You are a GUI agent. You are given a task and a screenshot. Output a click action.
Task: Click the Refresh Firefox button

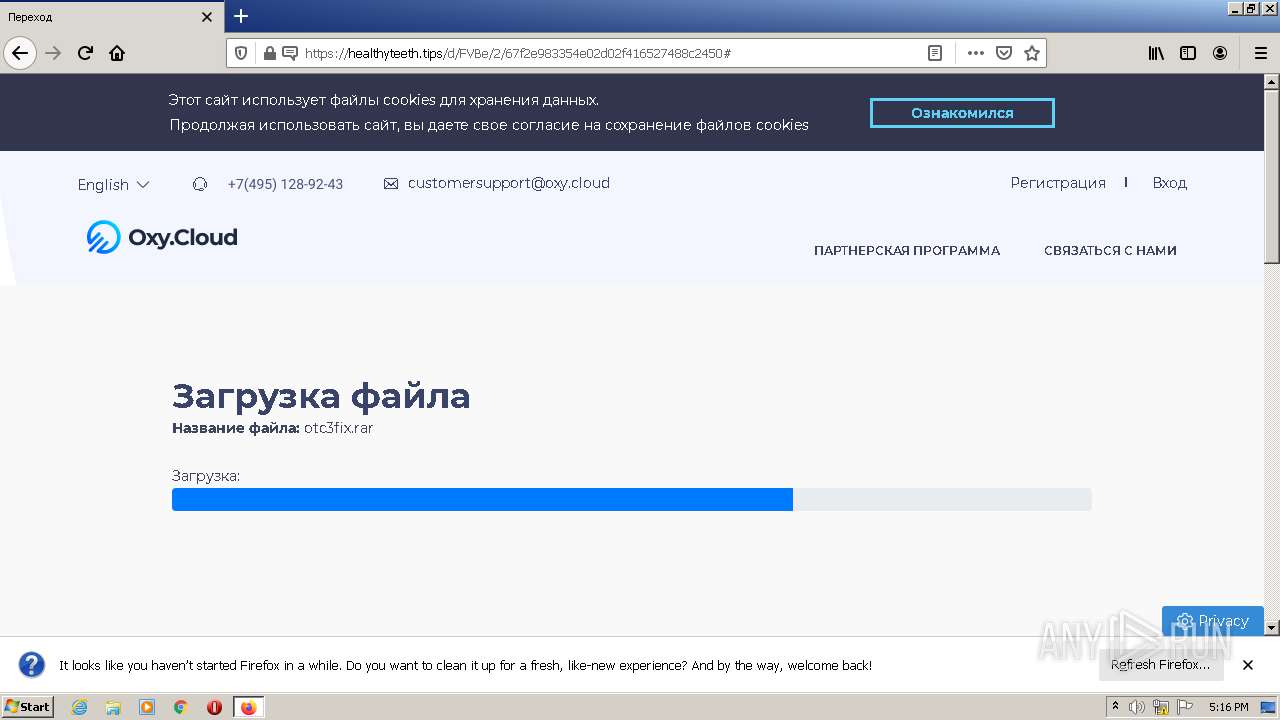coord(1160,665)
